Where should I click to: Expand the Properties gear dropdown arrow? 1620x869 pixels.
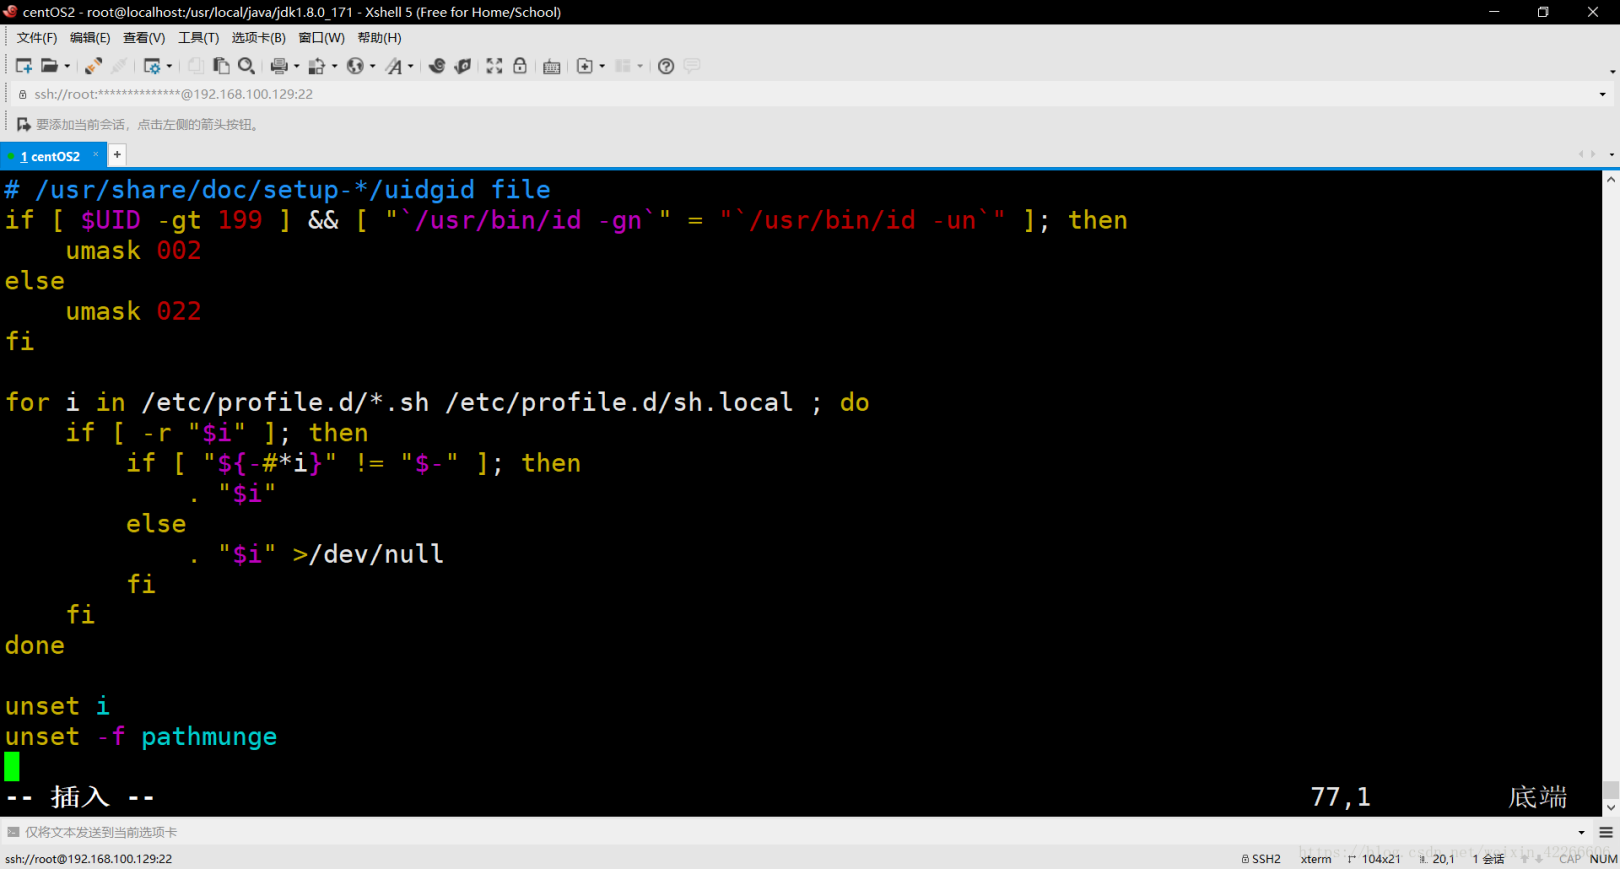point(169,66)
